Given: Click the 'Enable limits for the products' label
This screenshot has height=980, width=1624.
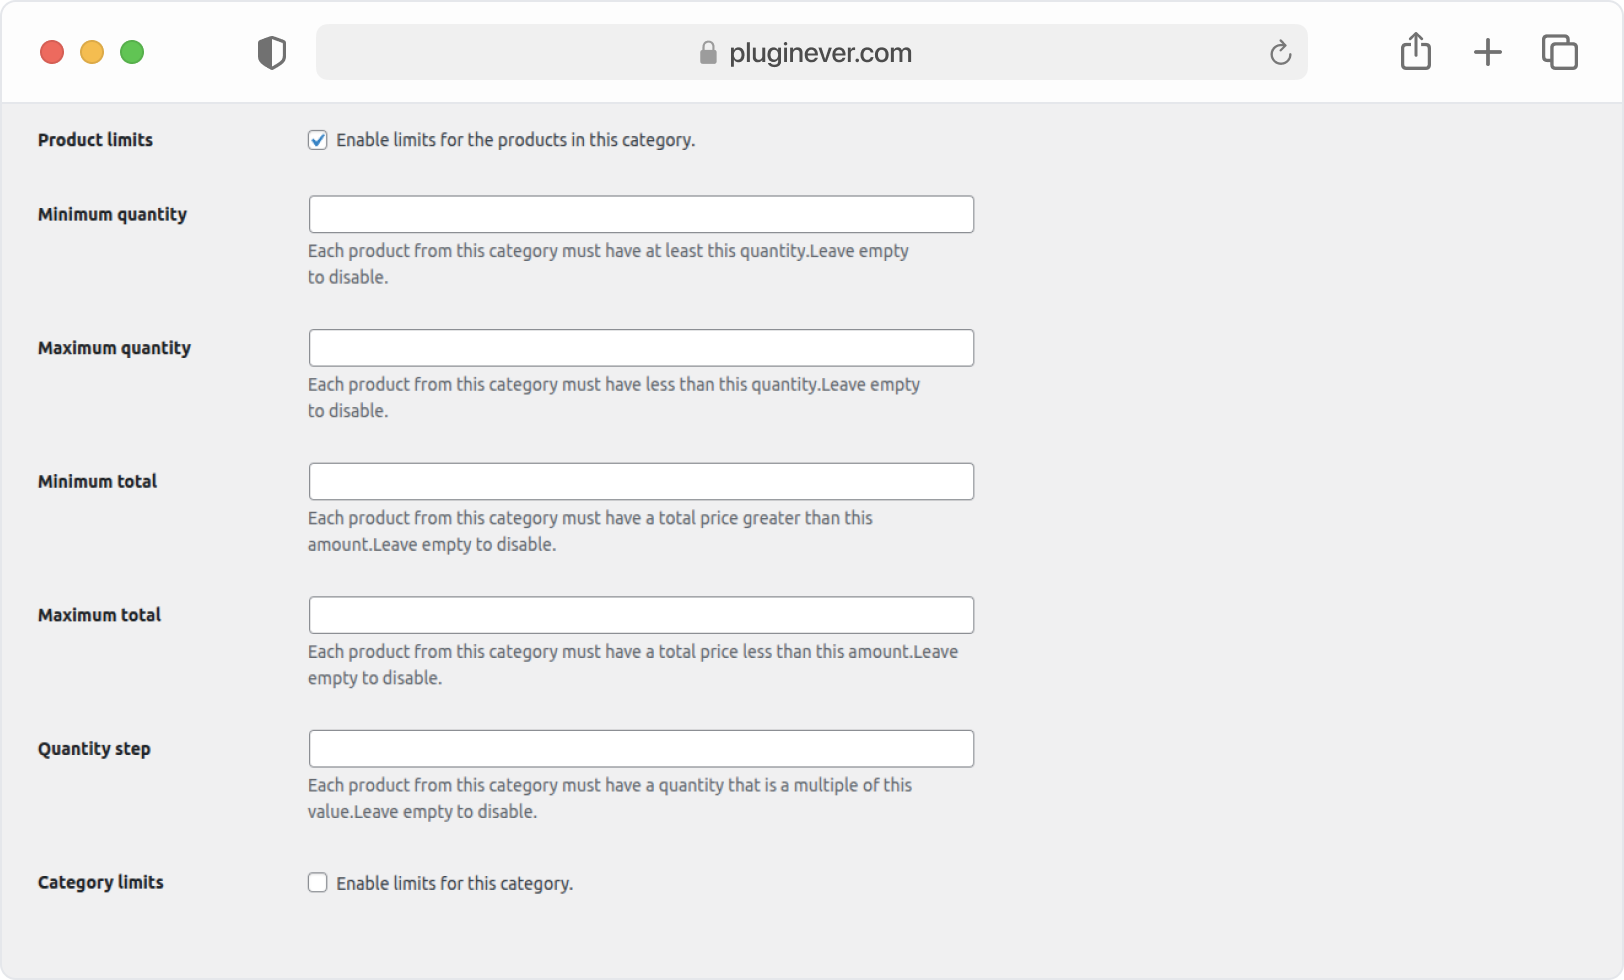Looking at the screenshot, I should [x=515, y=140].
